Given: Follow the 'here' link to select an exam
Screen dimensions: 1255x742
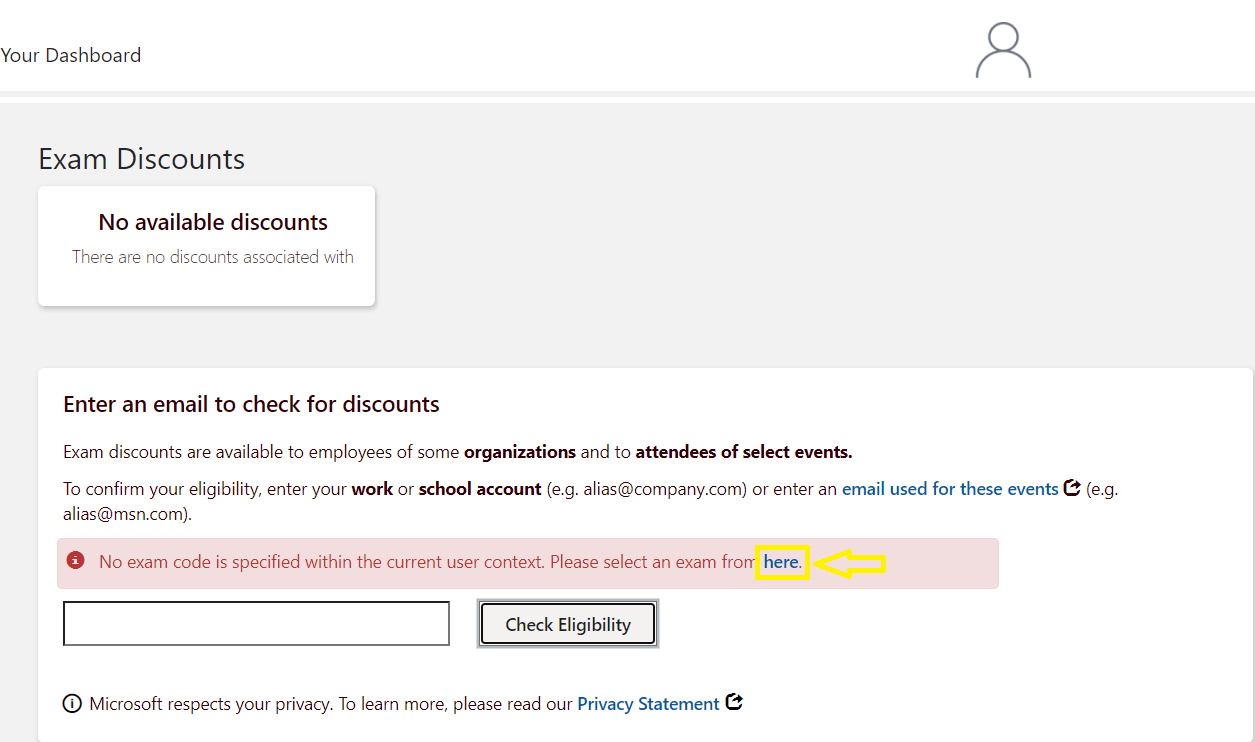Looking at the screenshot, I should point(781,562).
